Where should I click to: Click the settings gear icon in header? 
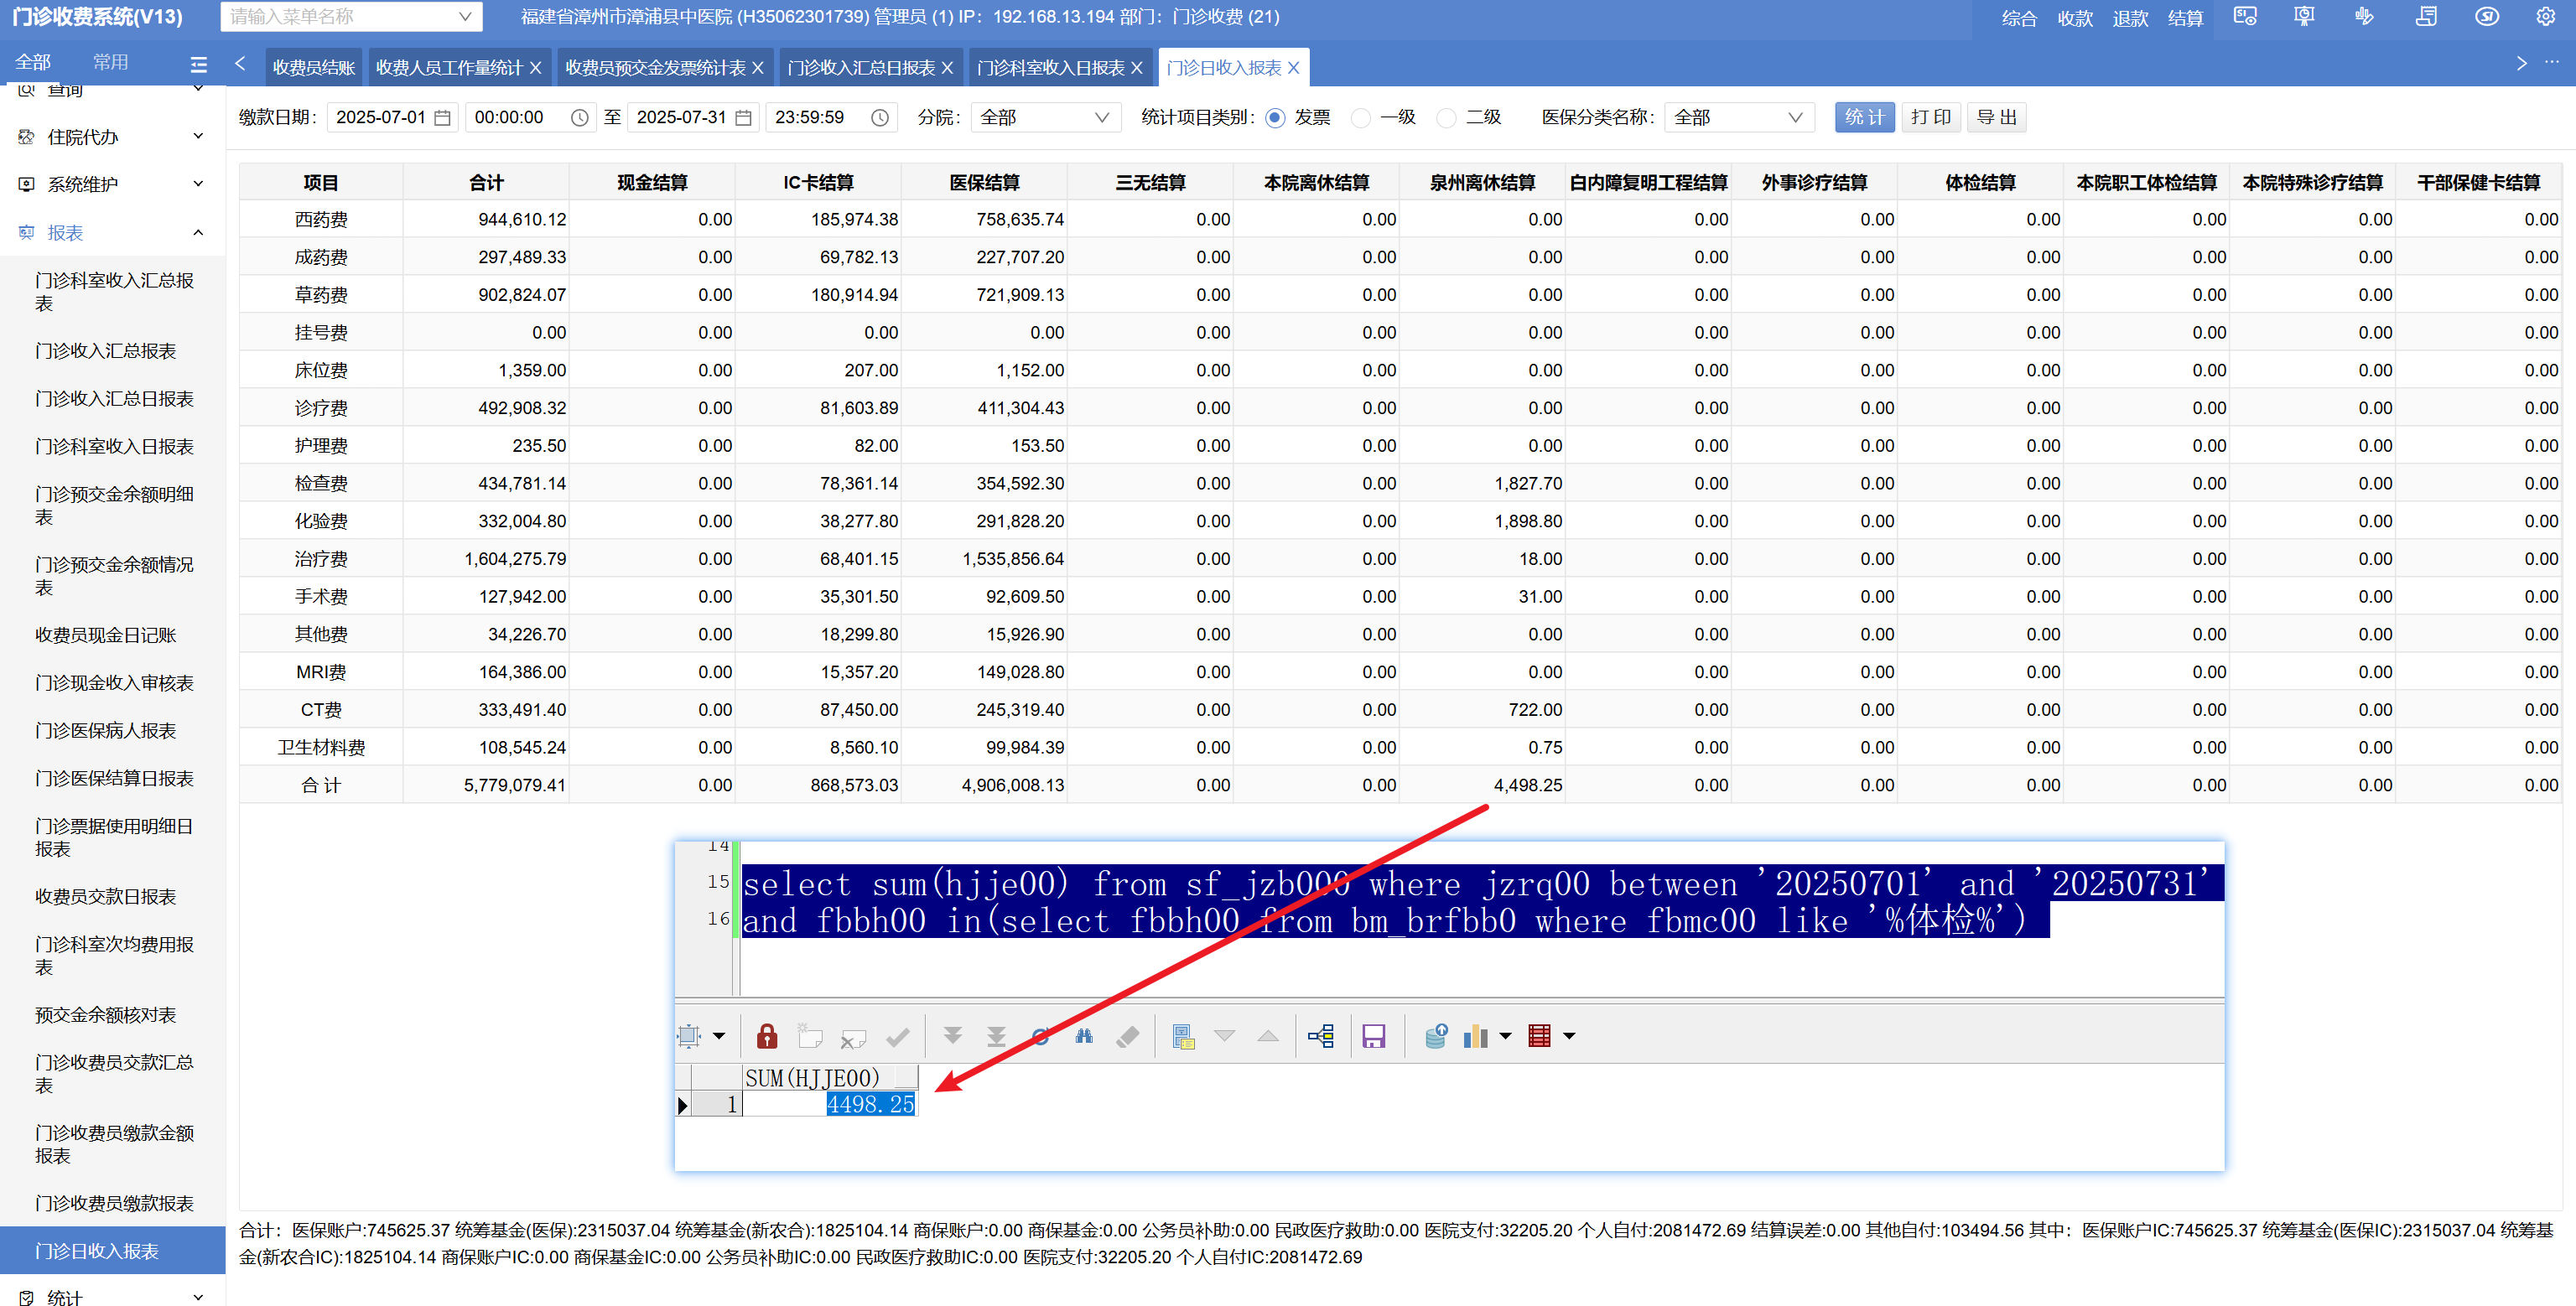click(x=2545, y=17)
